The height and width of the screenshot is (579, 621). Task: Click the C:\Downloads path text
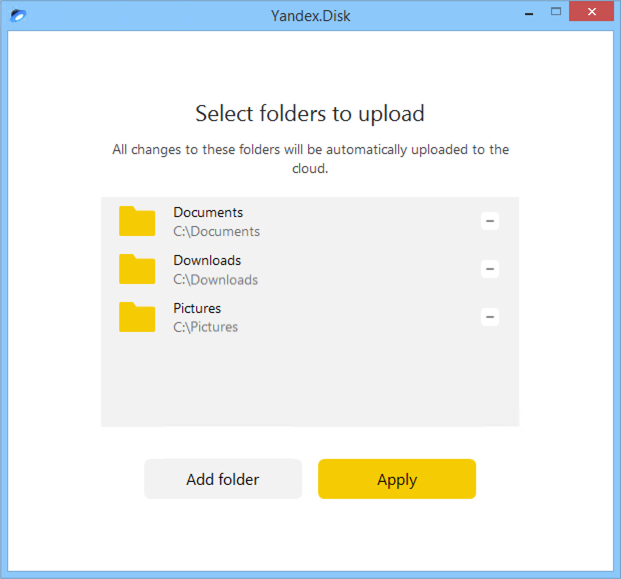[x=215, y=280]
